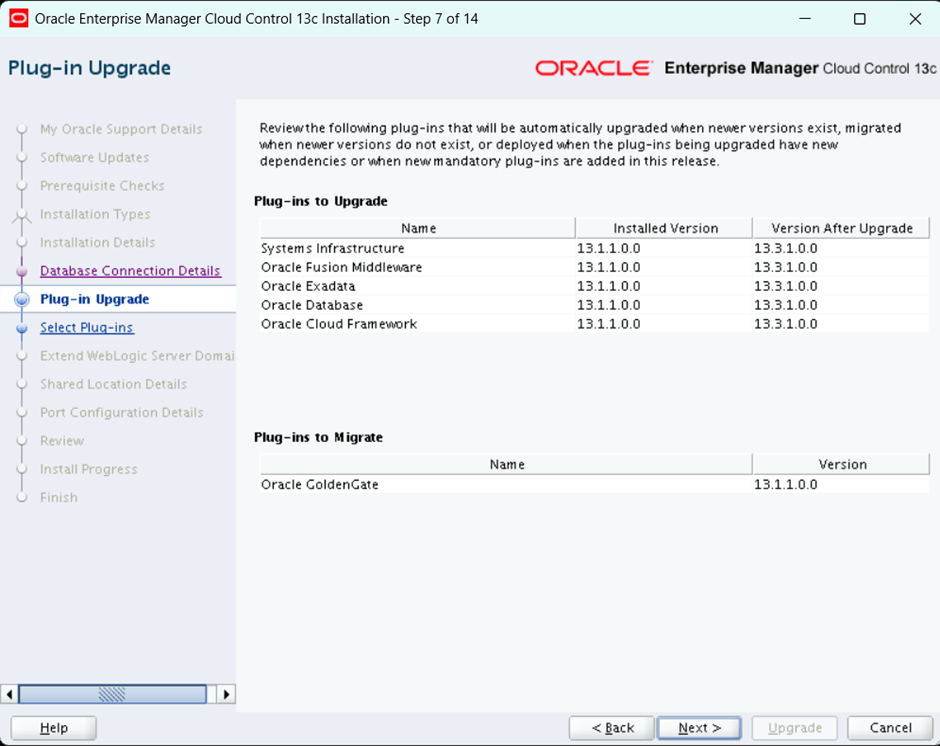Click the Select Plug-ins step bullet icon
This screenshot has height=746, width=940.
[22, 328]
